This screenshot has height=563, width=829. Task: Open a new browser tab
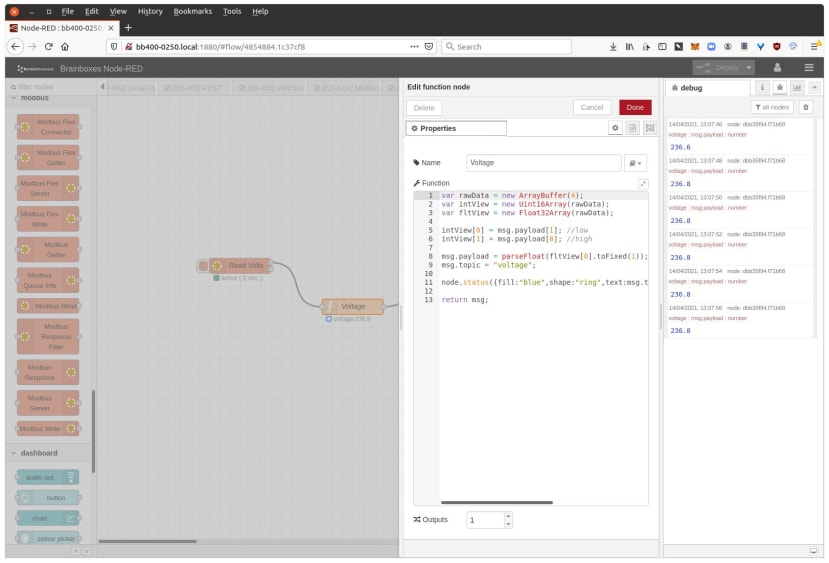tap(128, 27)
